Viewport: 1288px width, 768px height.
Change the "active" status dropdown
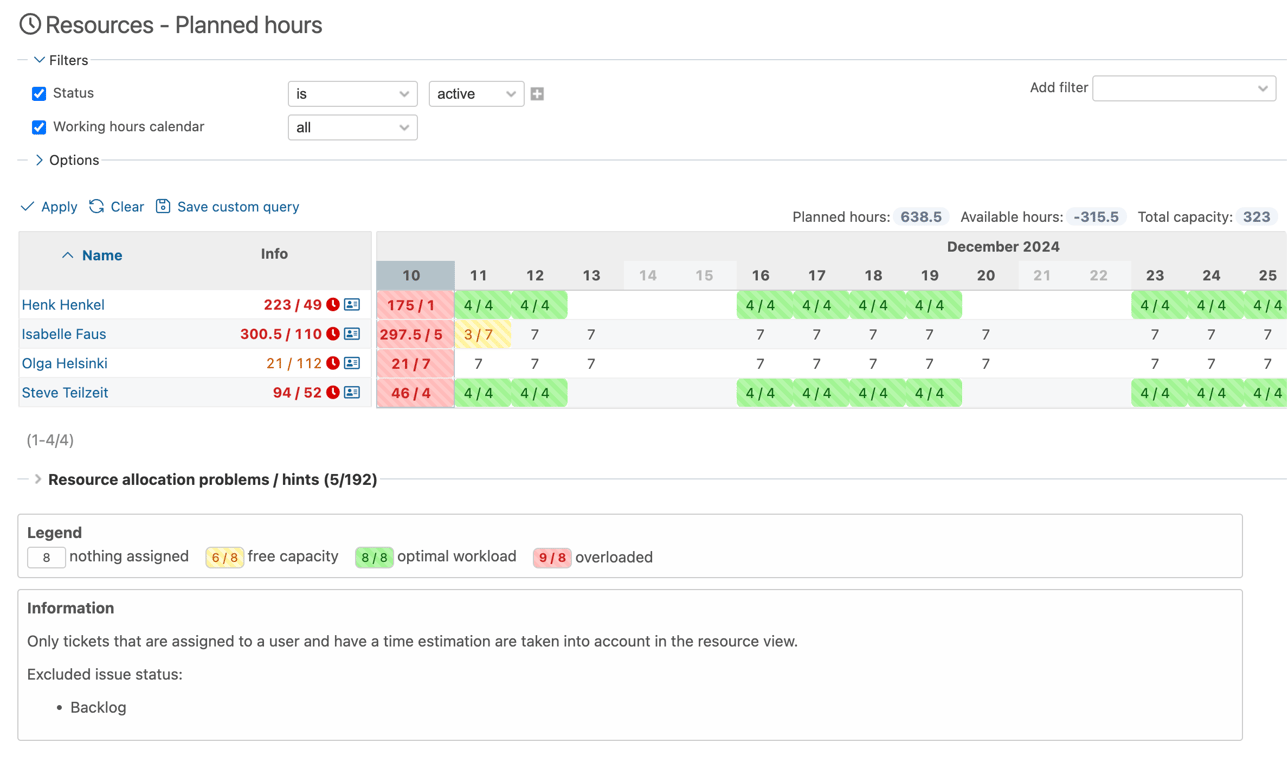(x=476, y=93)
